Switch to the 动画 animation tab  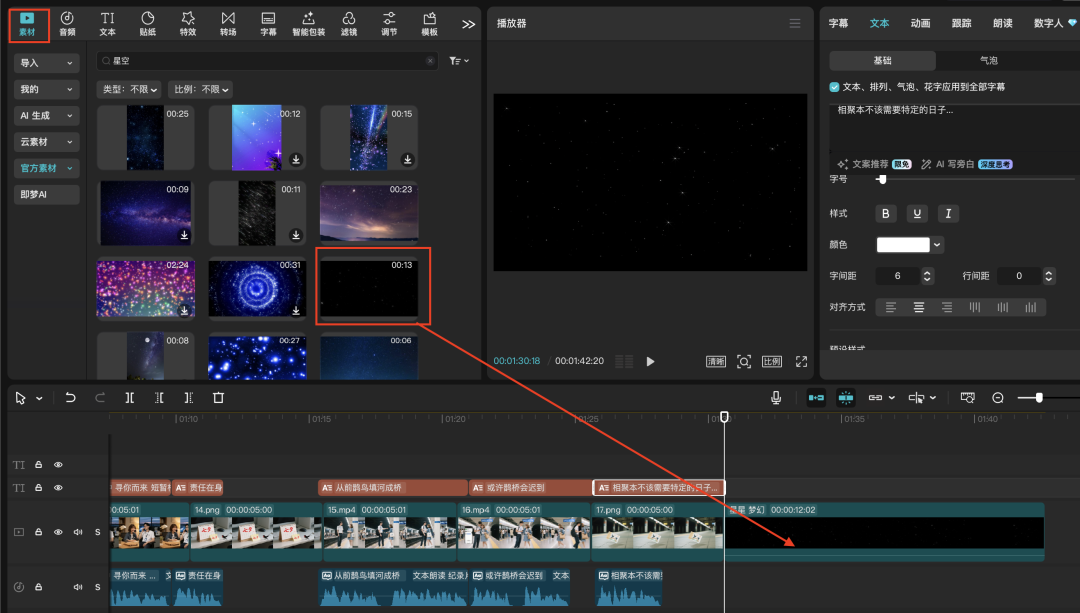920,23
